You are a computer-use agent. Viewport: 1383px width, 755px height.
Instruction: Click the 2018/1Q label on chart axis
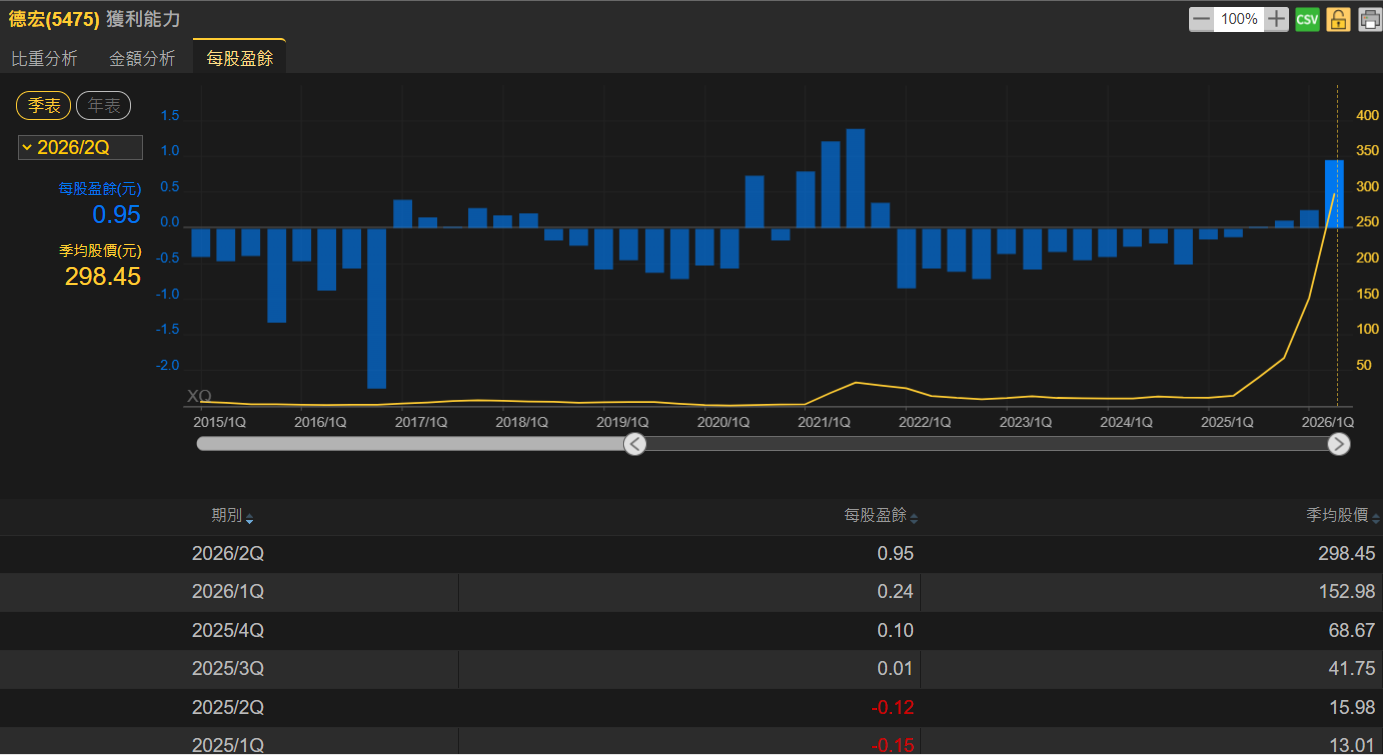tap(522, 422)
